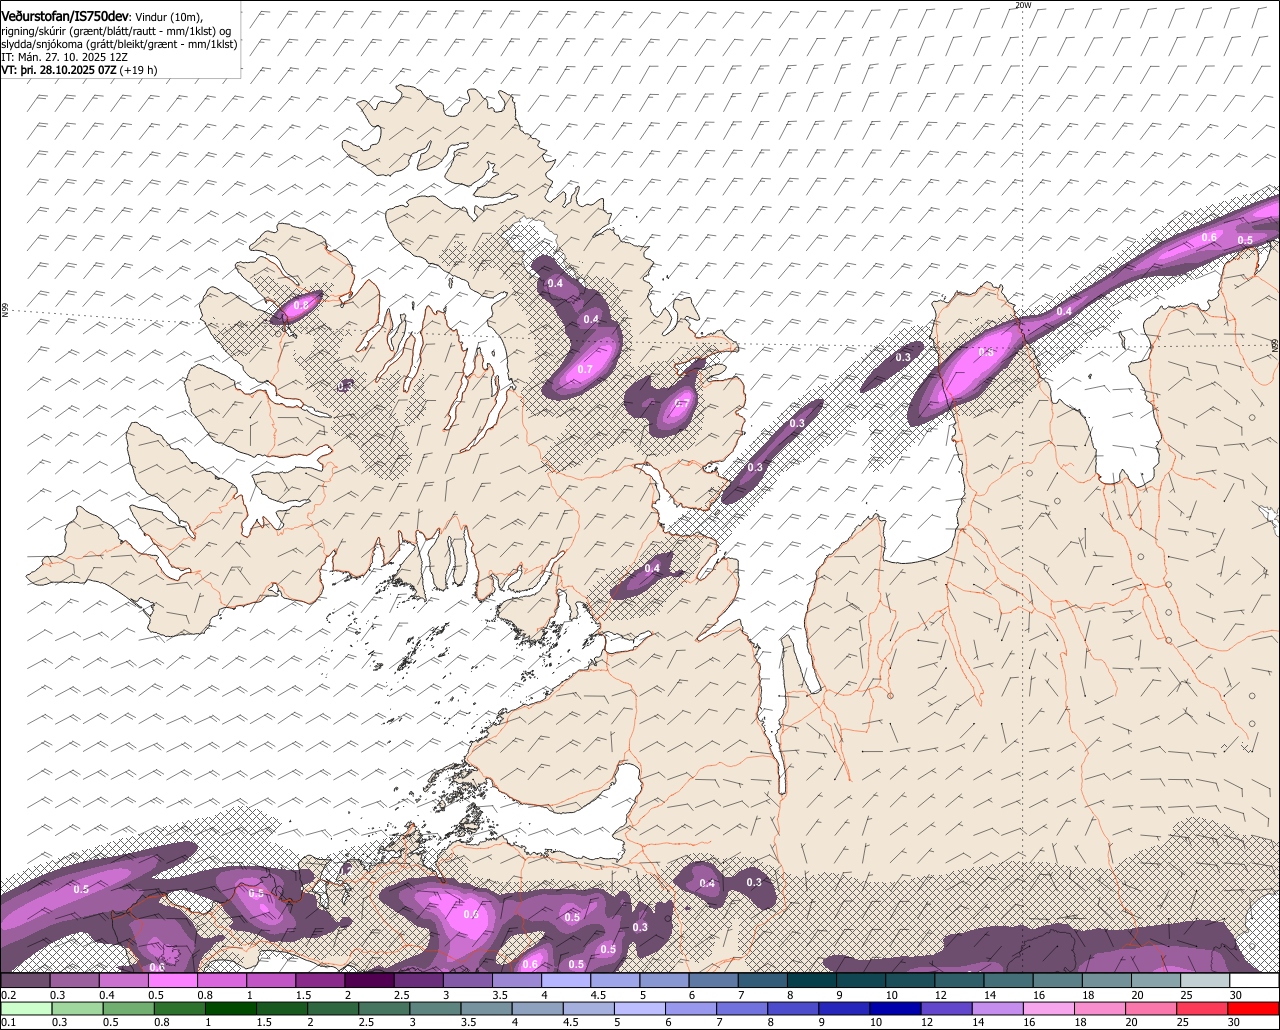Click the '0.1' label in lower legend row
The width and height of the screenshot is (1280, 1030).
coord(9,1022)
